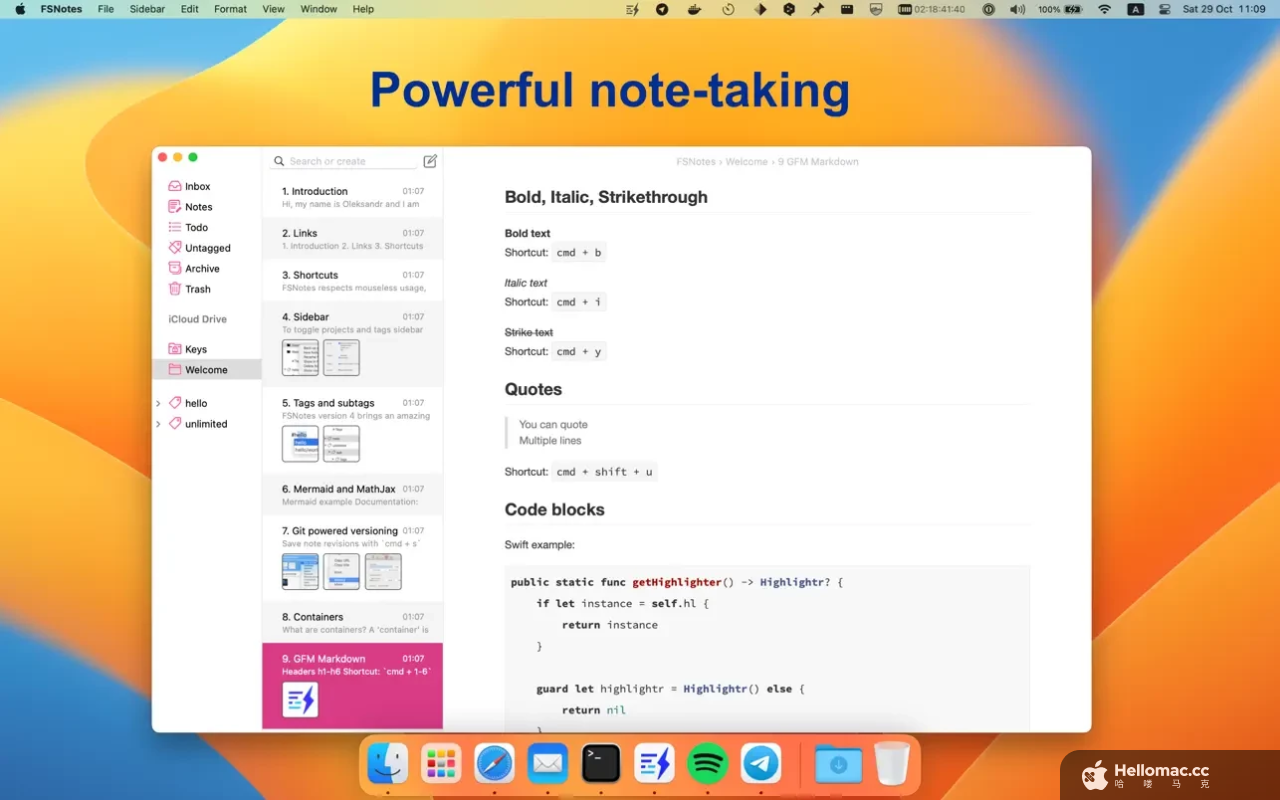The width and height of the screenshot is (1280, 800).
Task: Open the Help menu
Action: click(x=363, y=9)
